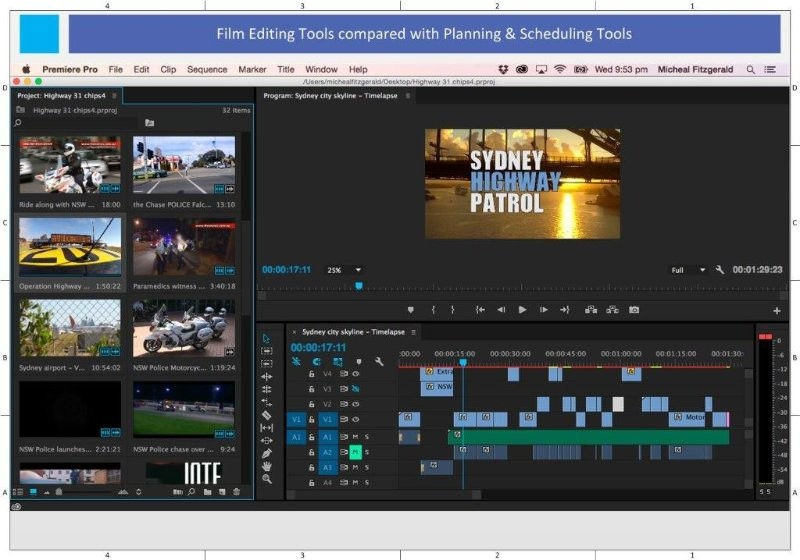The width and height of the screenshot is (800, 560).
Task: Toggle V4 track output eye
Action: click(356, 374)
